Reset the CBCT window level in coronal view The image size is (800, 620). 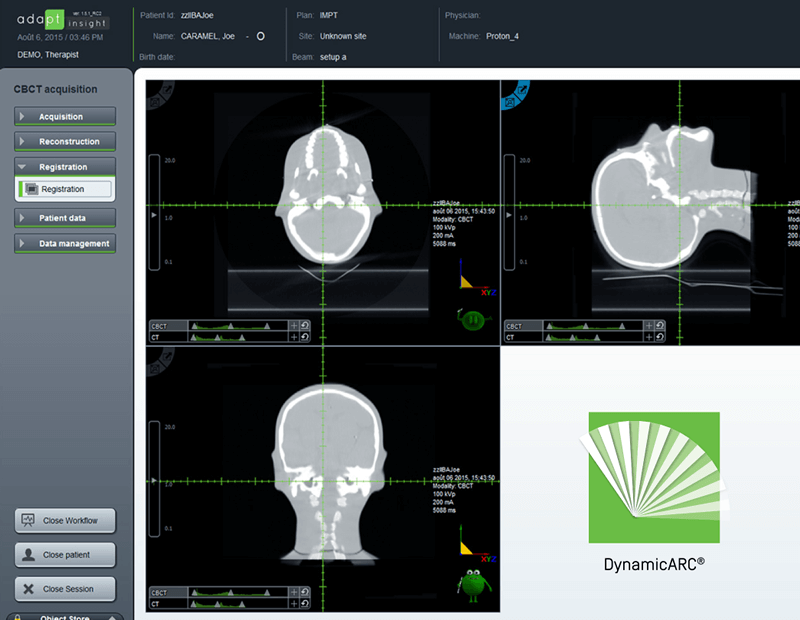[x=305, y=592]
